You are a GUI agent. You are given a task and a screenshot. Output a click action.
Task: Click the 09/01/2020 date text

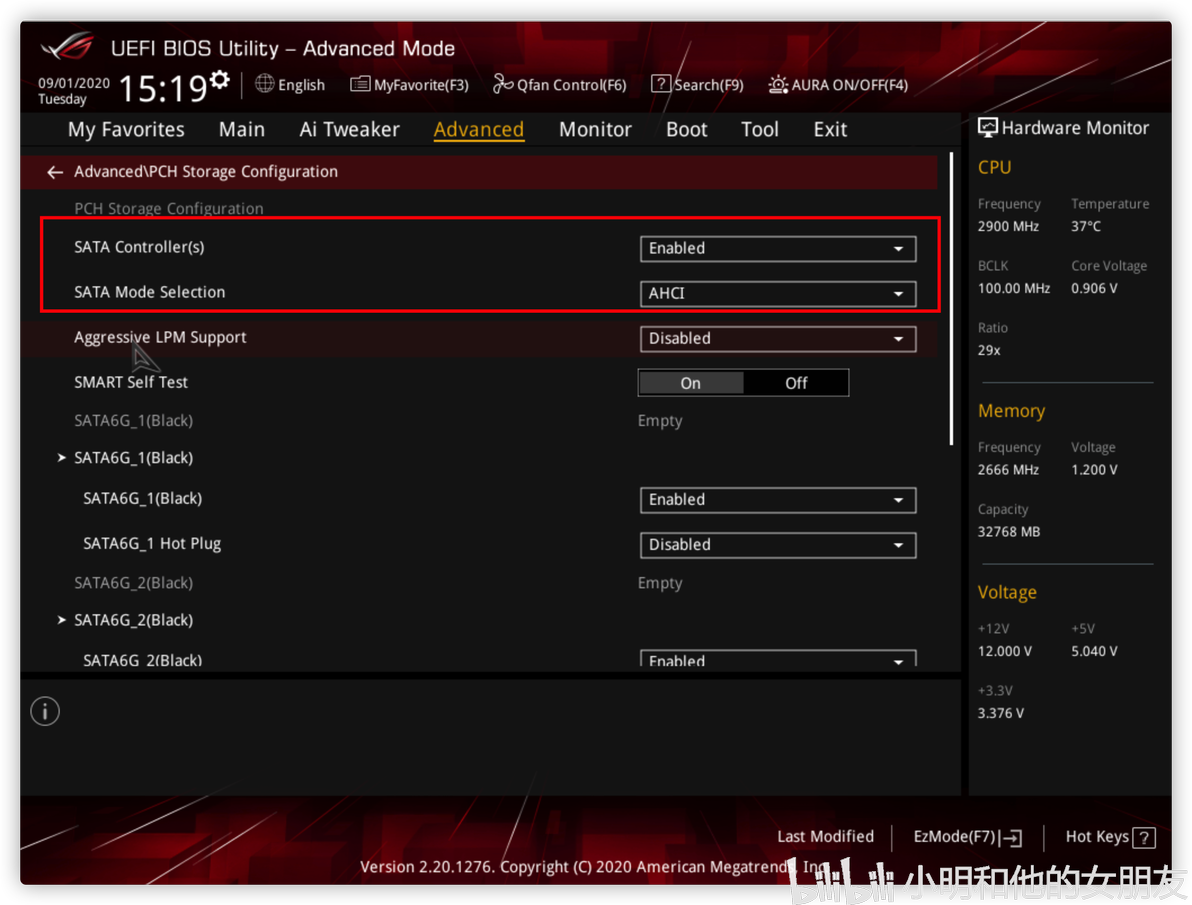[74, 83]
